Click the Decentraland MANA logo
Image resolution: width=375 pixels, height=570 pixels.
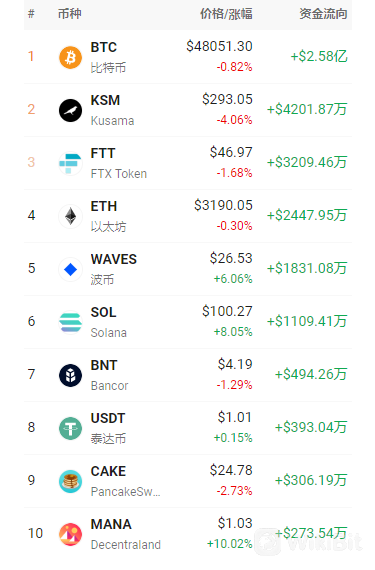[x=70, y=534]
